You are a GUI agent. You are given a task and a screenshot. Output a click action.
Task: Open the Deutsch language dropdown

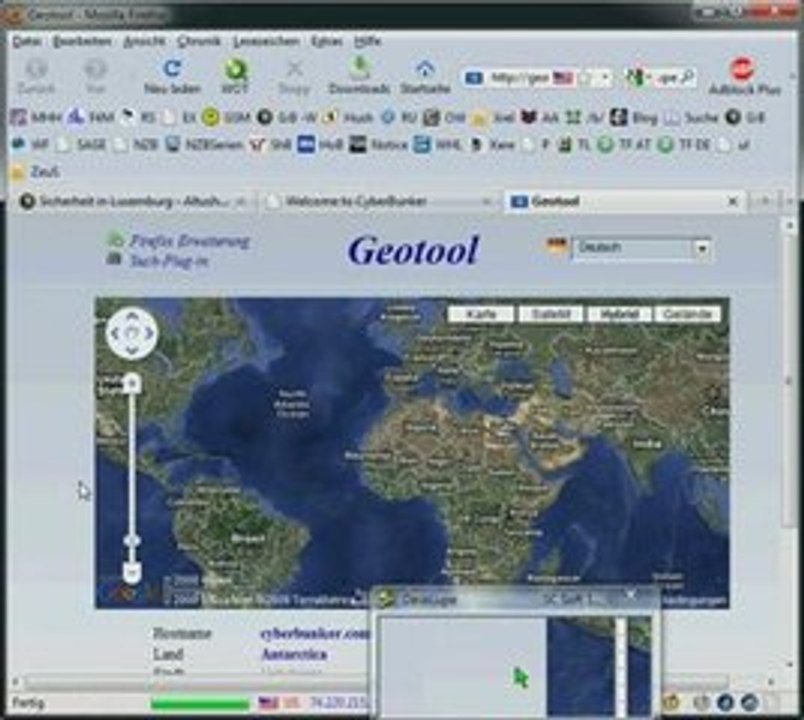coord(641,248)
